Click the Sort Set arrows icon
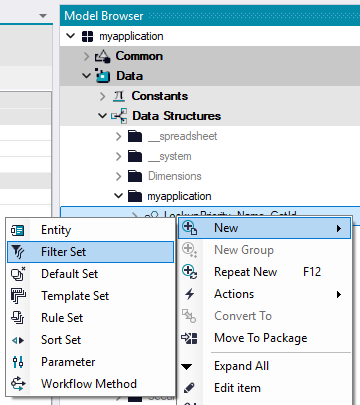This screenshot has height=405, width=360. 18,340
